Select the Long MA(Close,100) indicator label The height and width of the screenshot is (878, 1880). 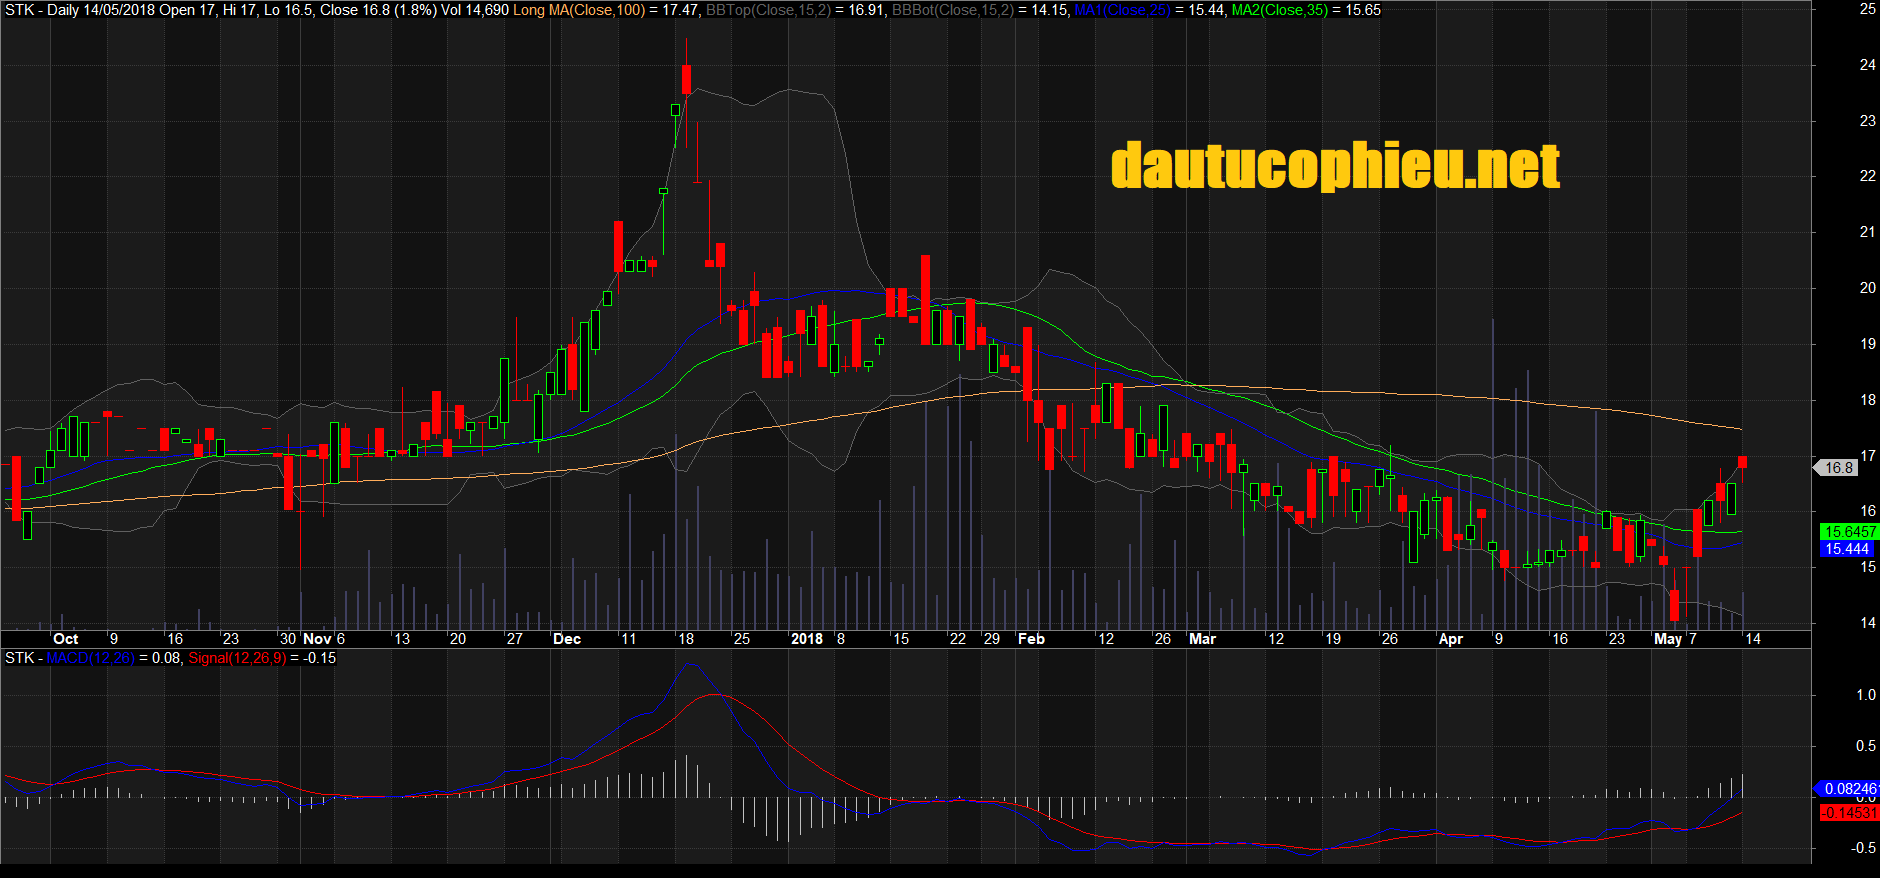coord(579,10)
